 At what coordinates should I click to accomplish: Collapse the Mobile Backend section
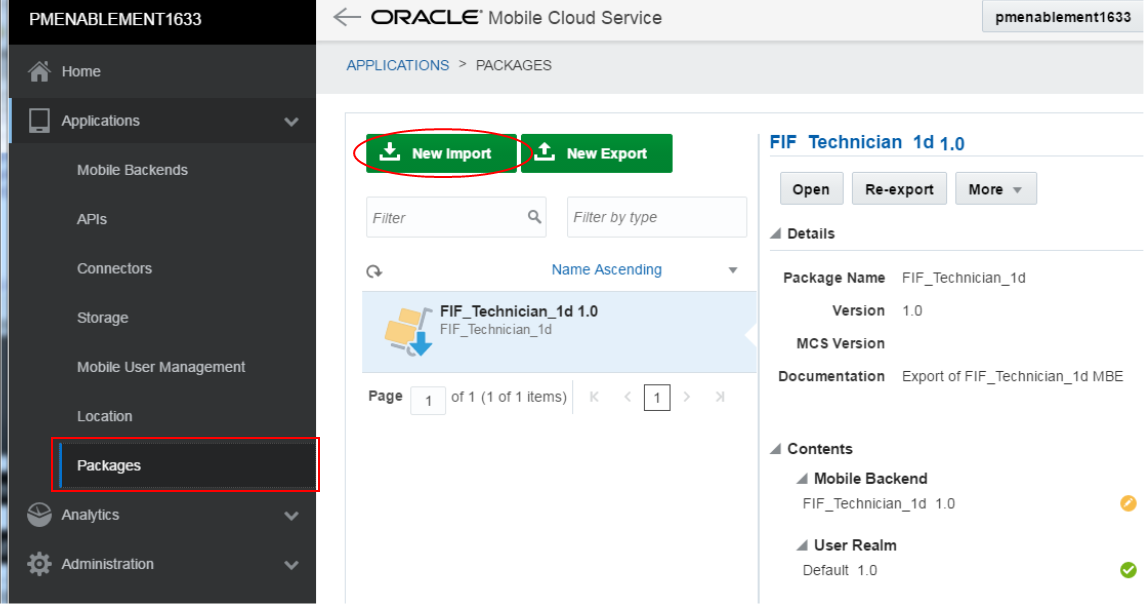[802, 479]
